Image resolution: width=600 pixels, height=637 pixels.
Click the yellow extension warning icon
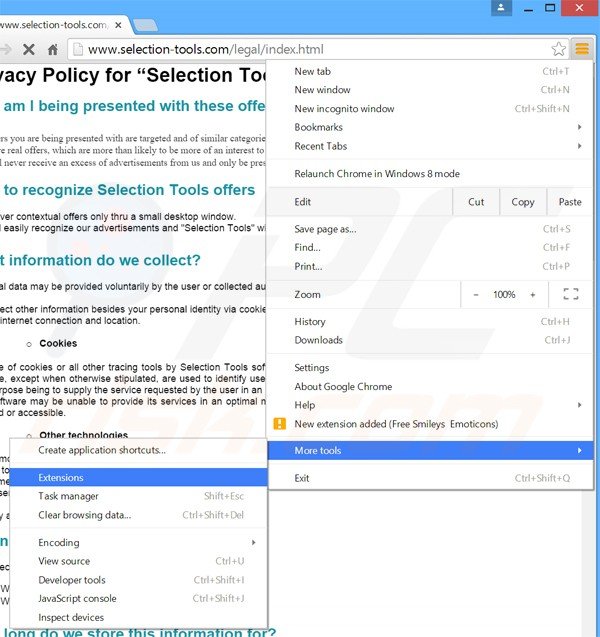tap(280, 424)
